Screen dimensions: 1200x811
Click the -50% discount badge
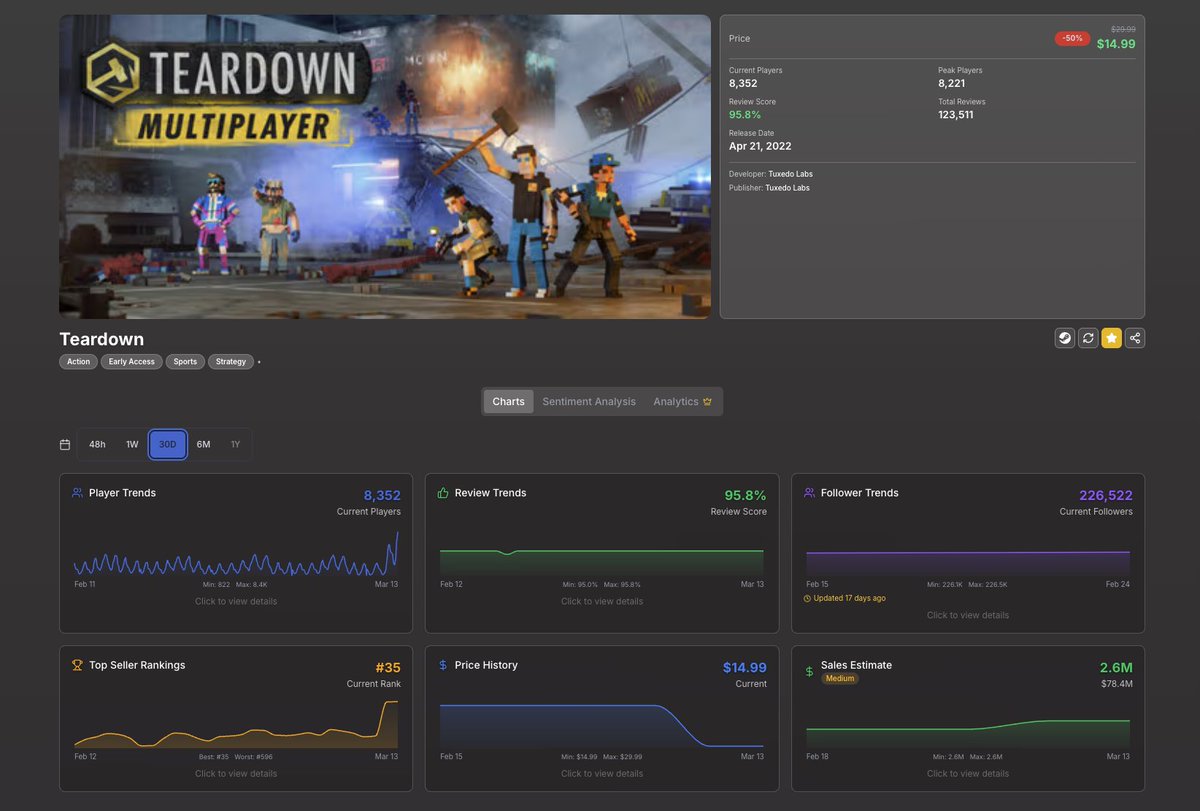[1072, 38]
